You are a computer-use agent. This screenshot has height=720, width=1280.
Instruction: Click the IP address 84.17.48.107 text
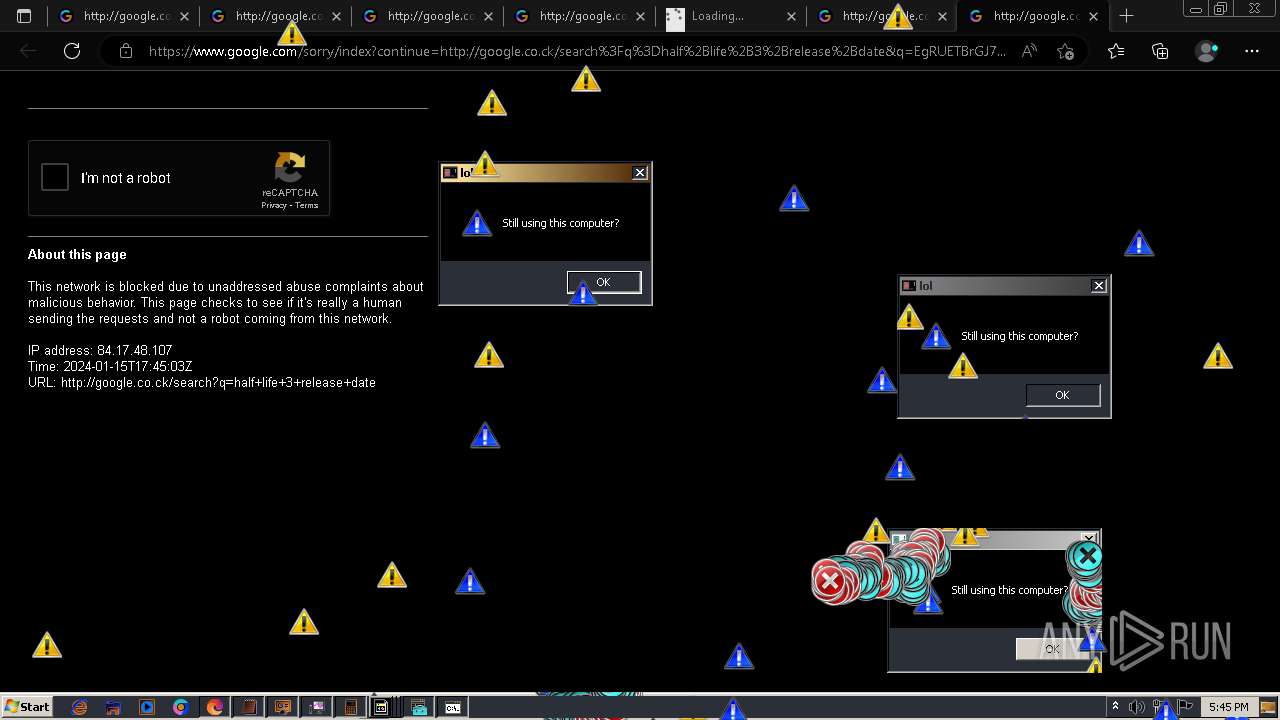pos(100,350)
